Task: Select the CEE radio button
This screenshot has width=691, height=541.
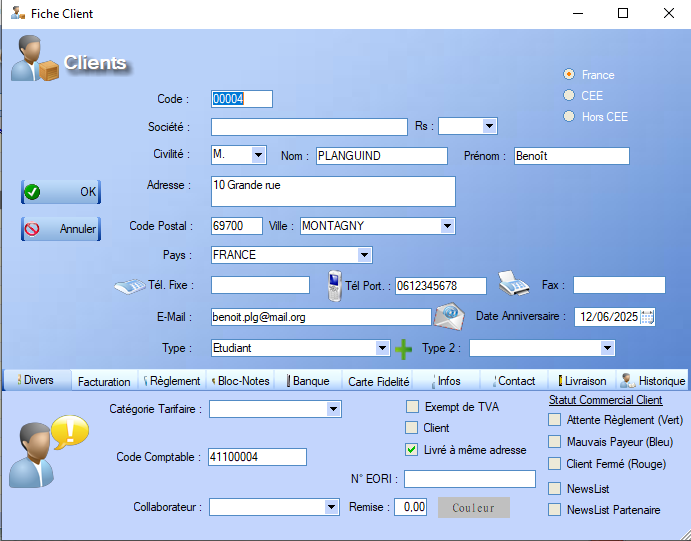Action: coord(569,96)
